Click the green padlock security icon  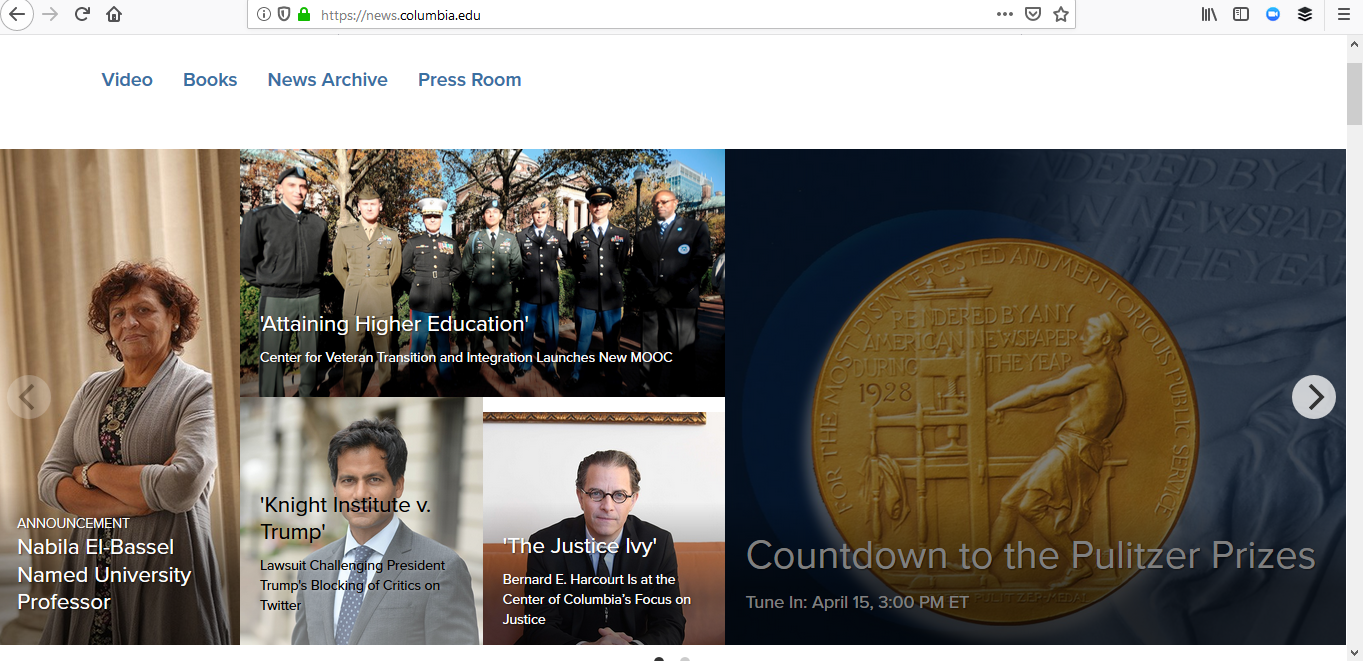(304, 15)
